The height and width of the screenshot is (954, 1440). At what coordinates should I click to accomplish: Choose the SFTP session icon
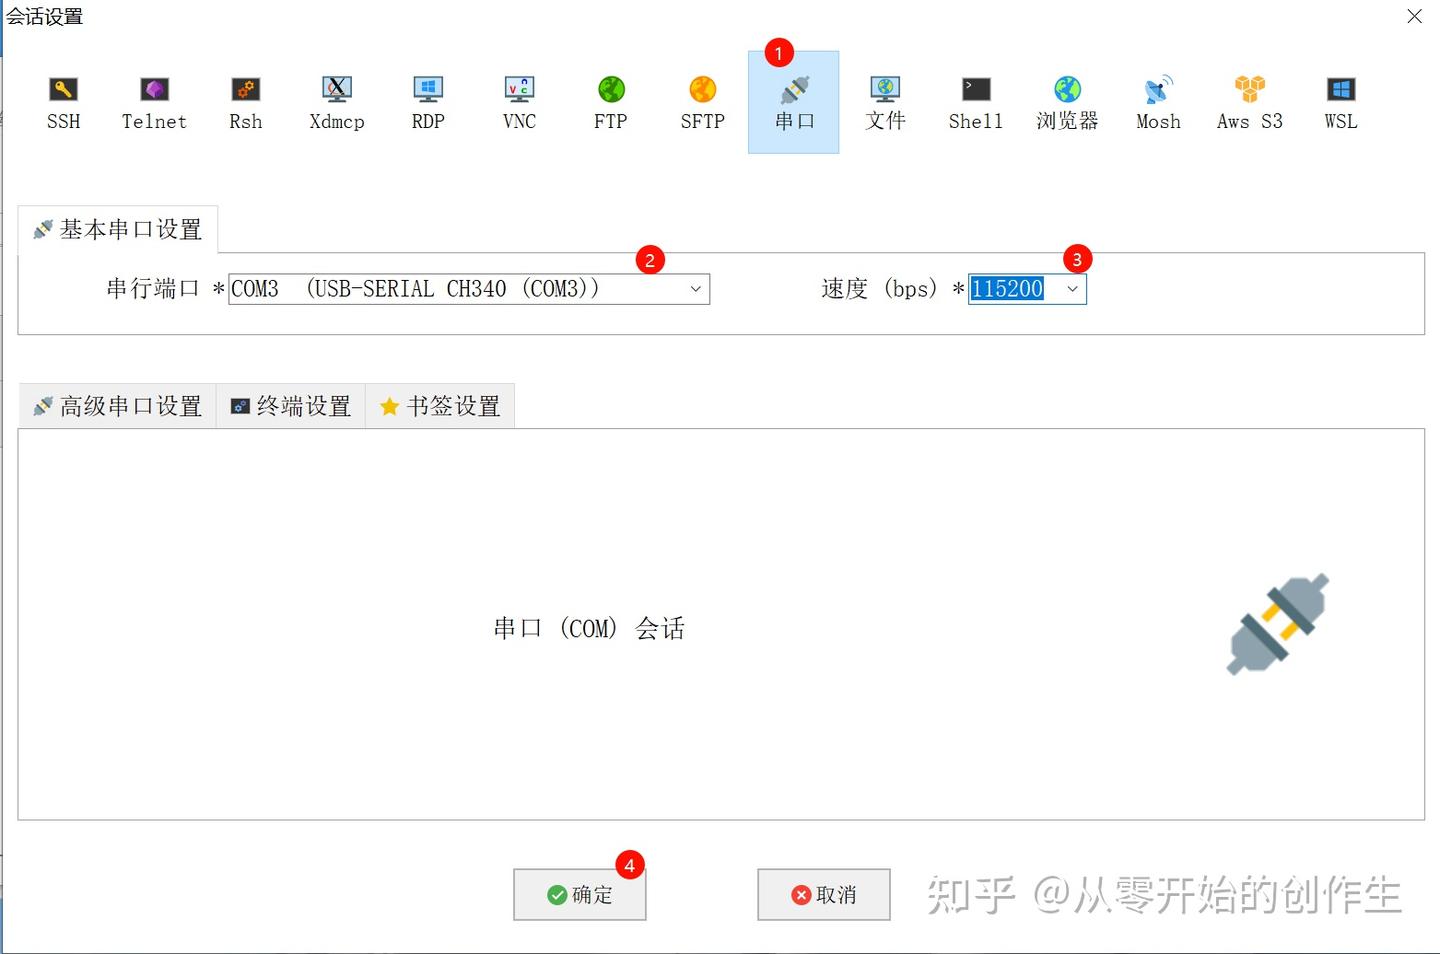coord(701,100)
